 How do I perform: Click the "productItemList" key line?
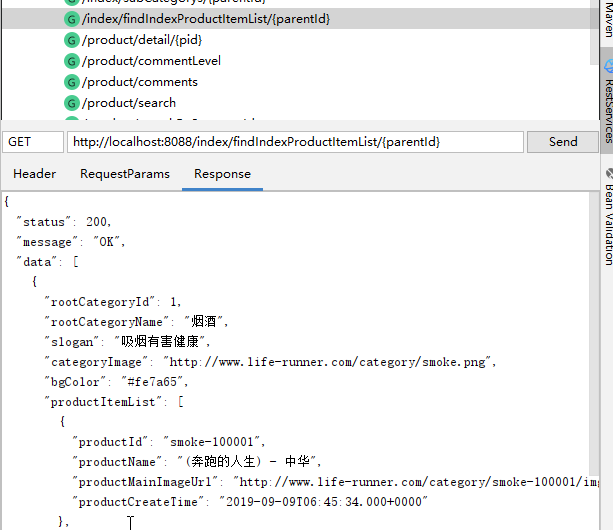[x=114, y=401]
